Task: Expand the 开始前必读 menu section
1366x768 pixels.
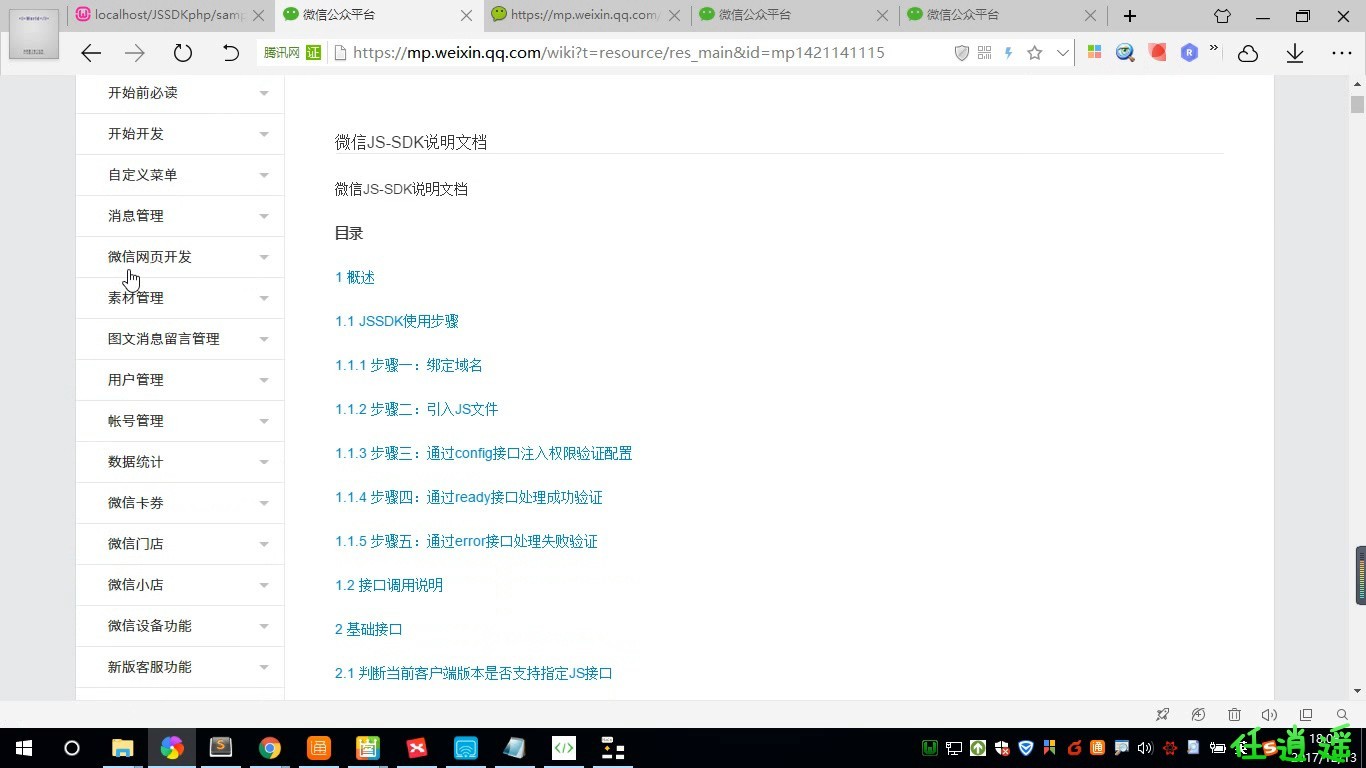Action: [x=180, y=93]
